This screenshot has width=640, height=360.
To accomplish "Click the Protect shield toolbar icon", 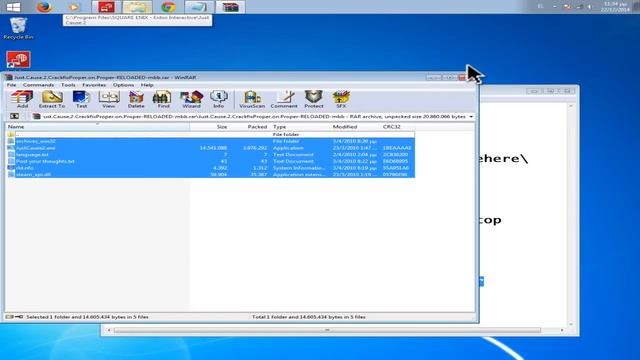I will pyautogui.click(x=313, y=99).
